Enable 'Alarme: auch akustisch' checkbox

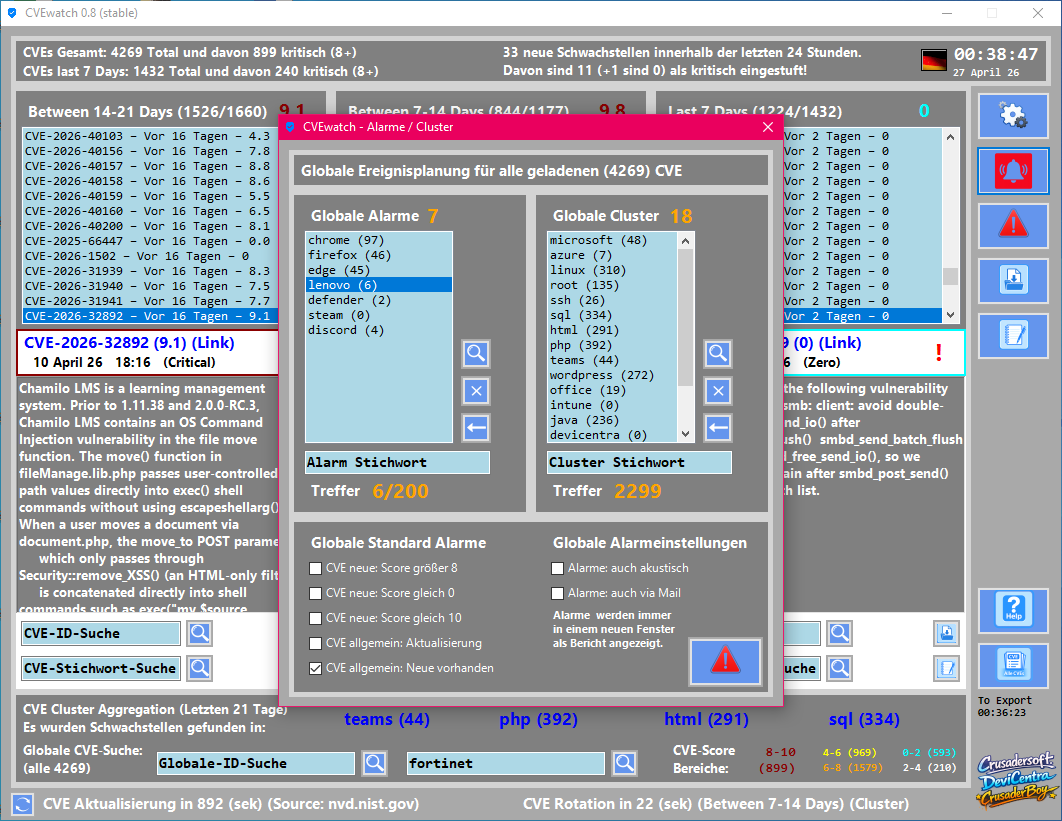pos(557,568)
